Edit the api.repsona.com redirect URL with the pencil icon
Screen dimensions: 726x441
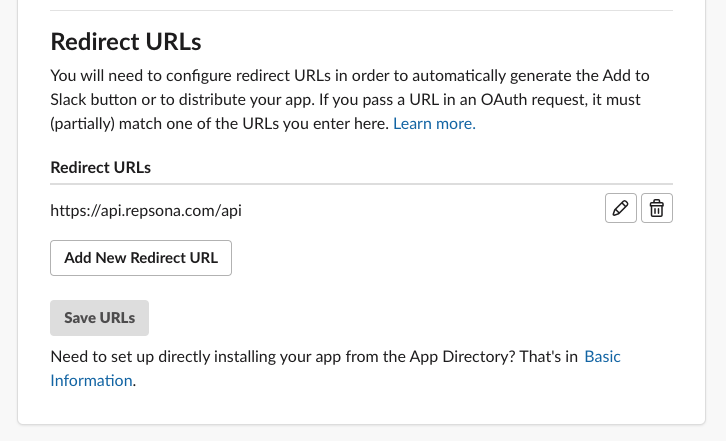621,208
